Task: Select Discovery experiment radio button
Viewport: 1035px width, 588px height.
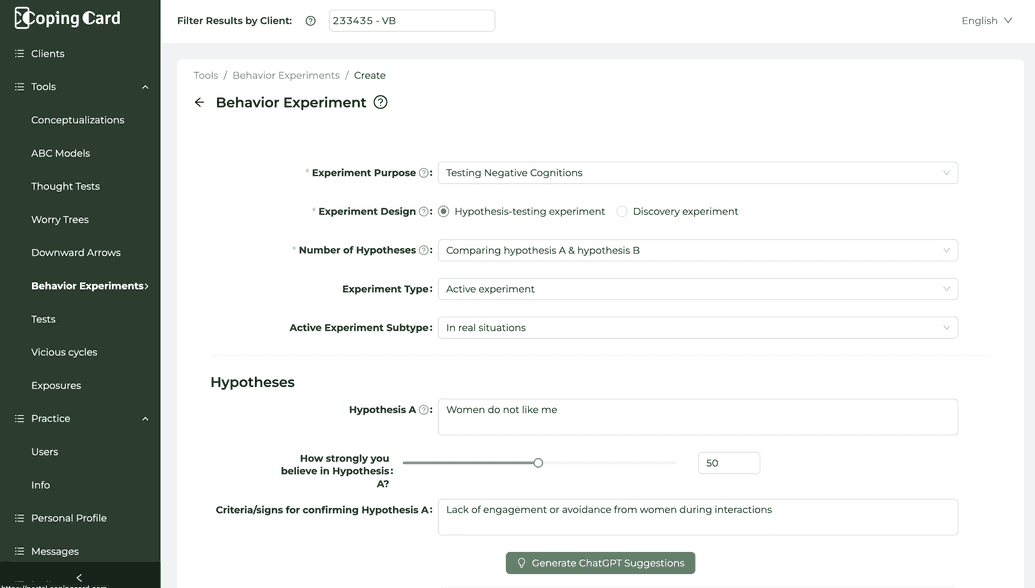Action: 622,211
